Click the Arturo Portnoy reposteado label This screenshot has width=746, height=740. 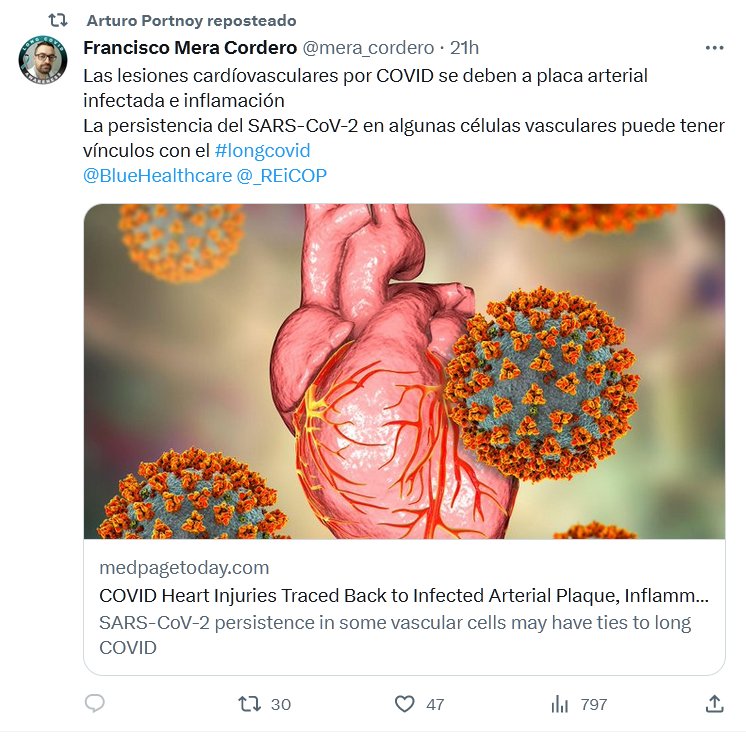coord(191,20)
